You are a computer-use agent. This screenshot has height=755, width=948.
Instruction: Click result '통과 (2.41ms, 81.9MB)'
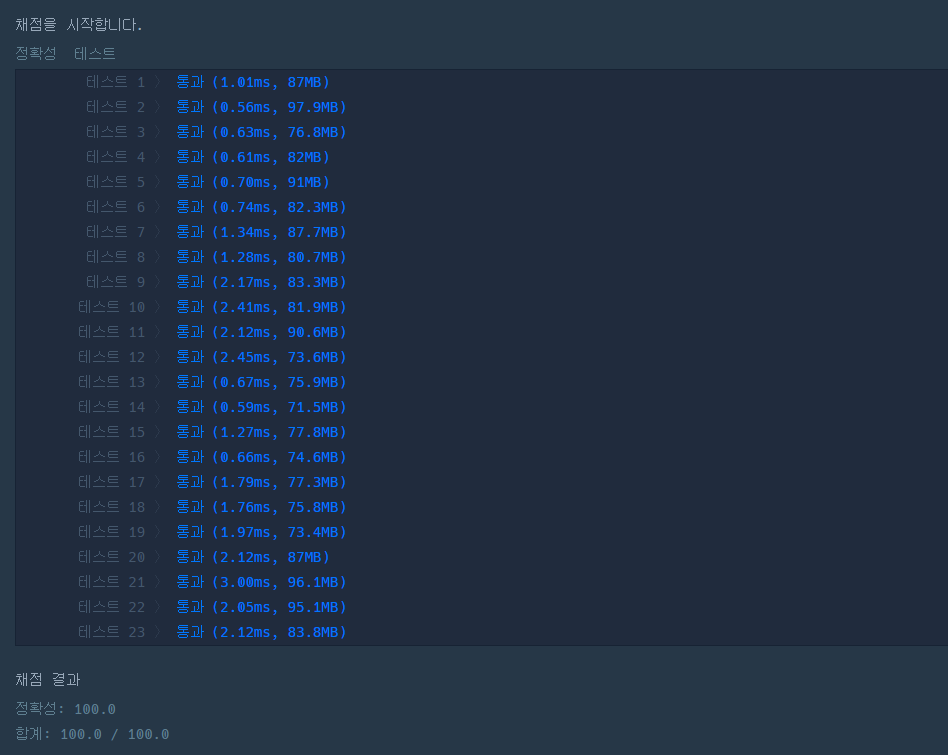click(x=261, y=307)
